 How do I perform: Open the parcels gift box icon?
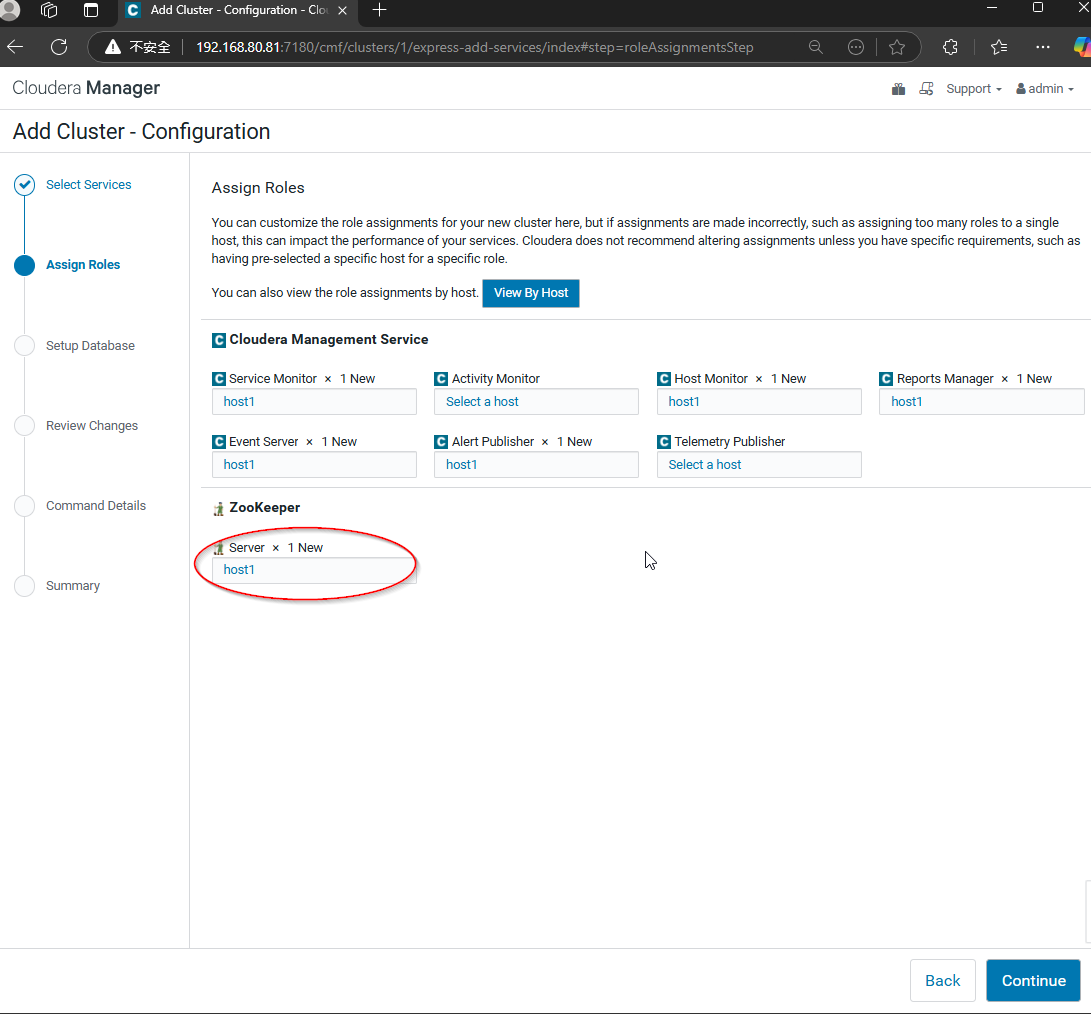point(898,88)
